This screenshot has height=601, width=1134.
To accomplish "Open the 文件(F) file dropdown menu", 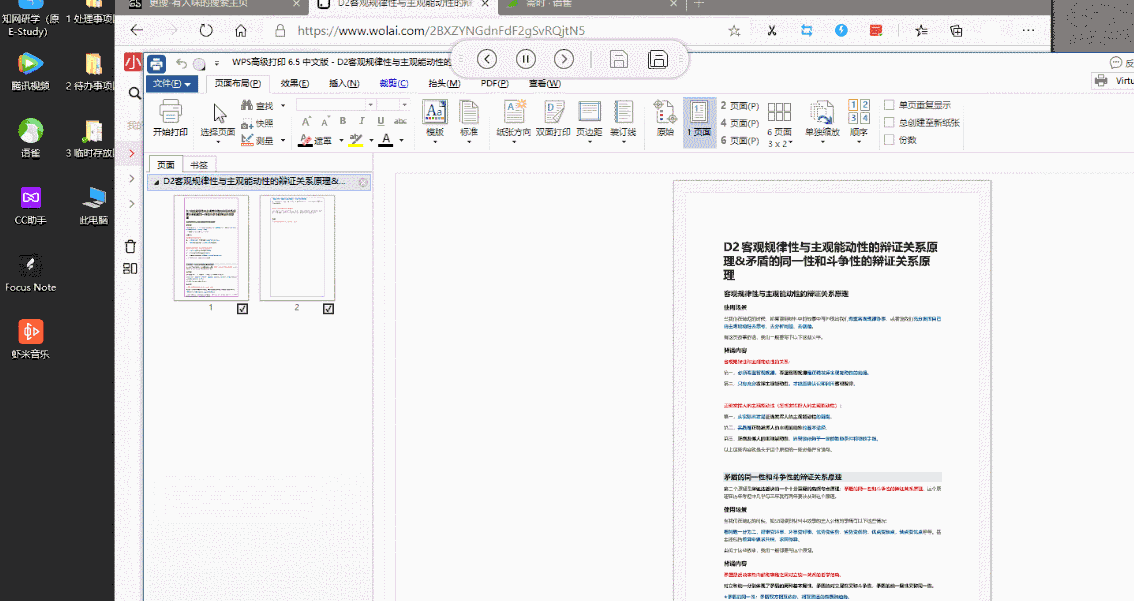I will 173,83.
